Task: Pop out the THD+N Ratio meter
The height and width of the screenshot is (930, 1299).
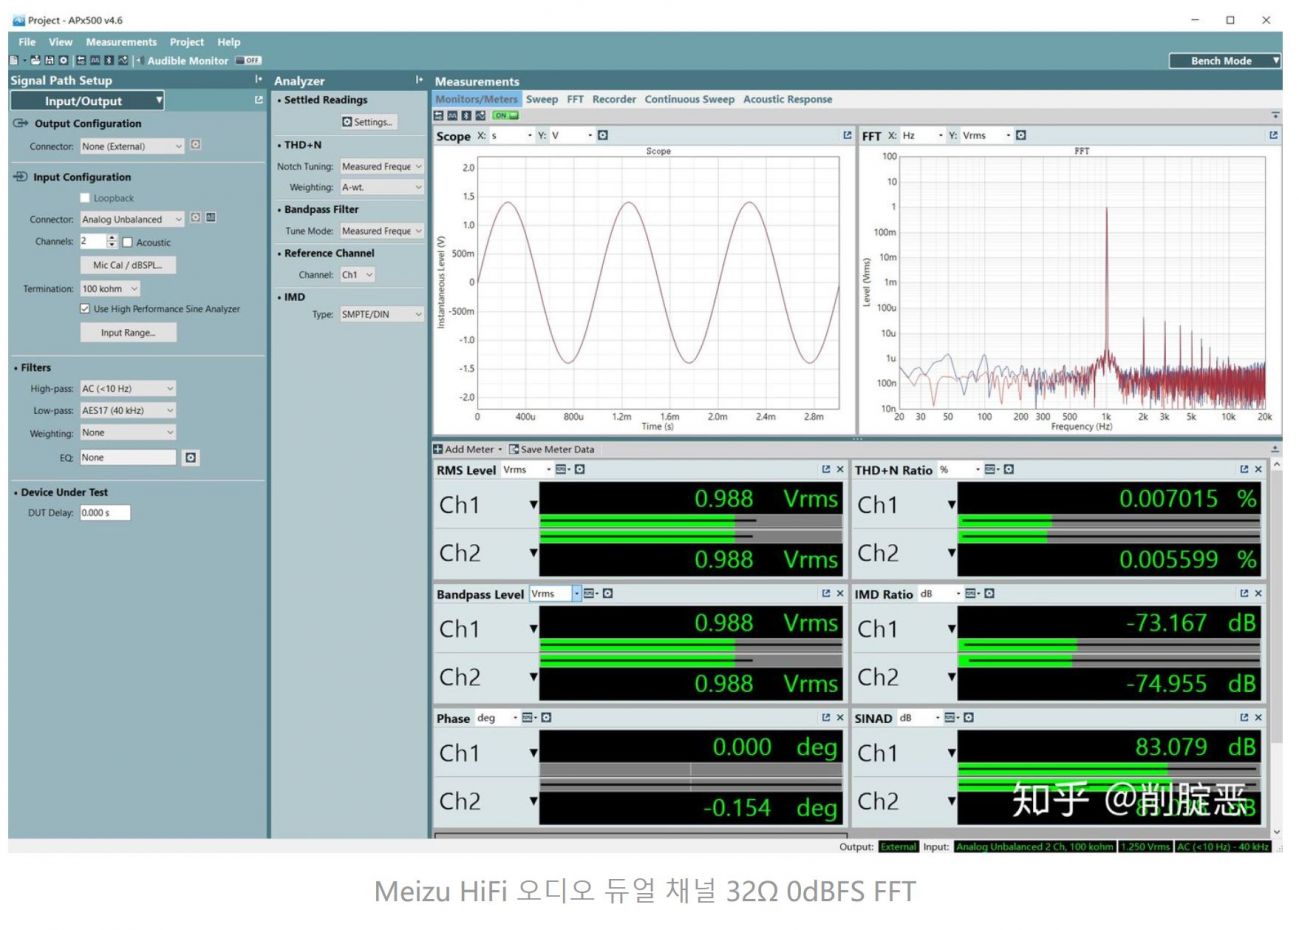Action: point(1244,469)
